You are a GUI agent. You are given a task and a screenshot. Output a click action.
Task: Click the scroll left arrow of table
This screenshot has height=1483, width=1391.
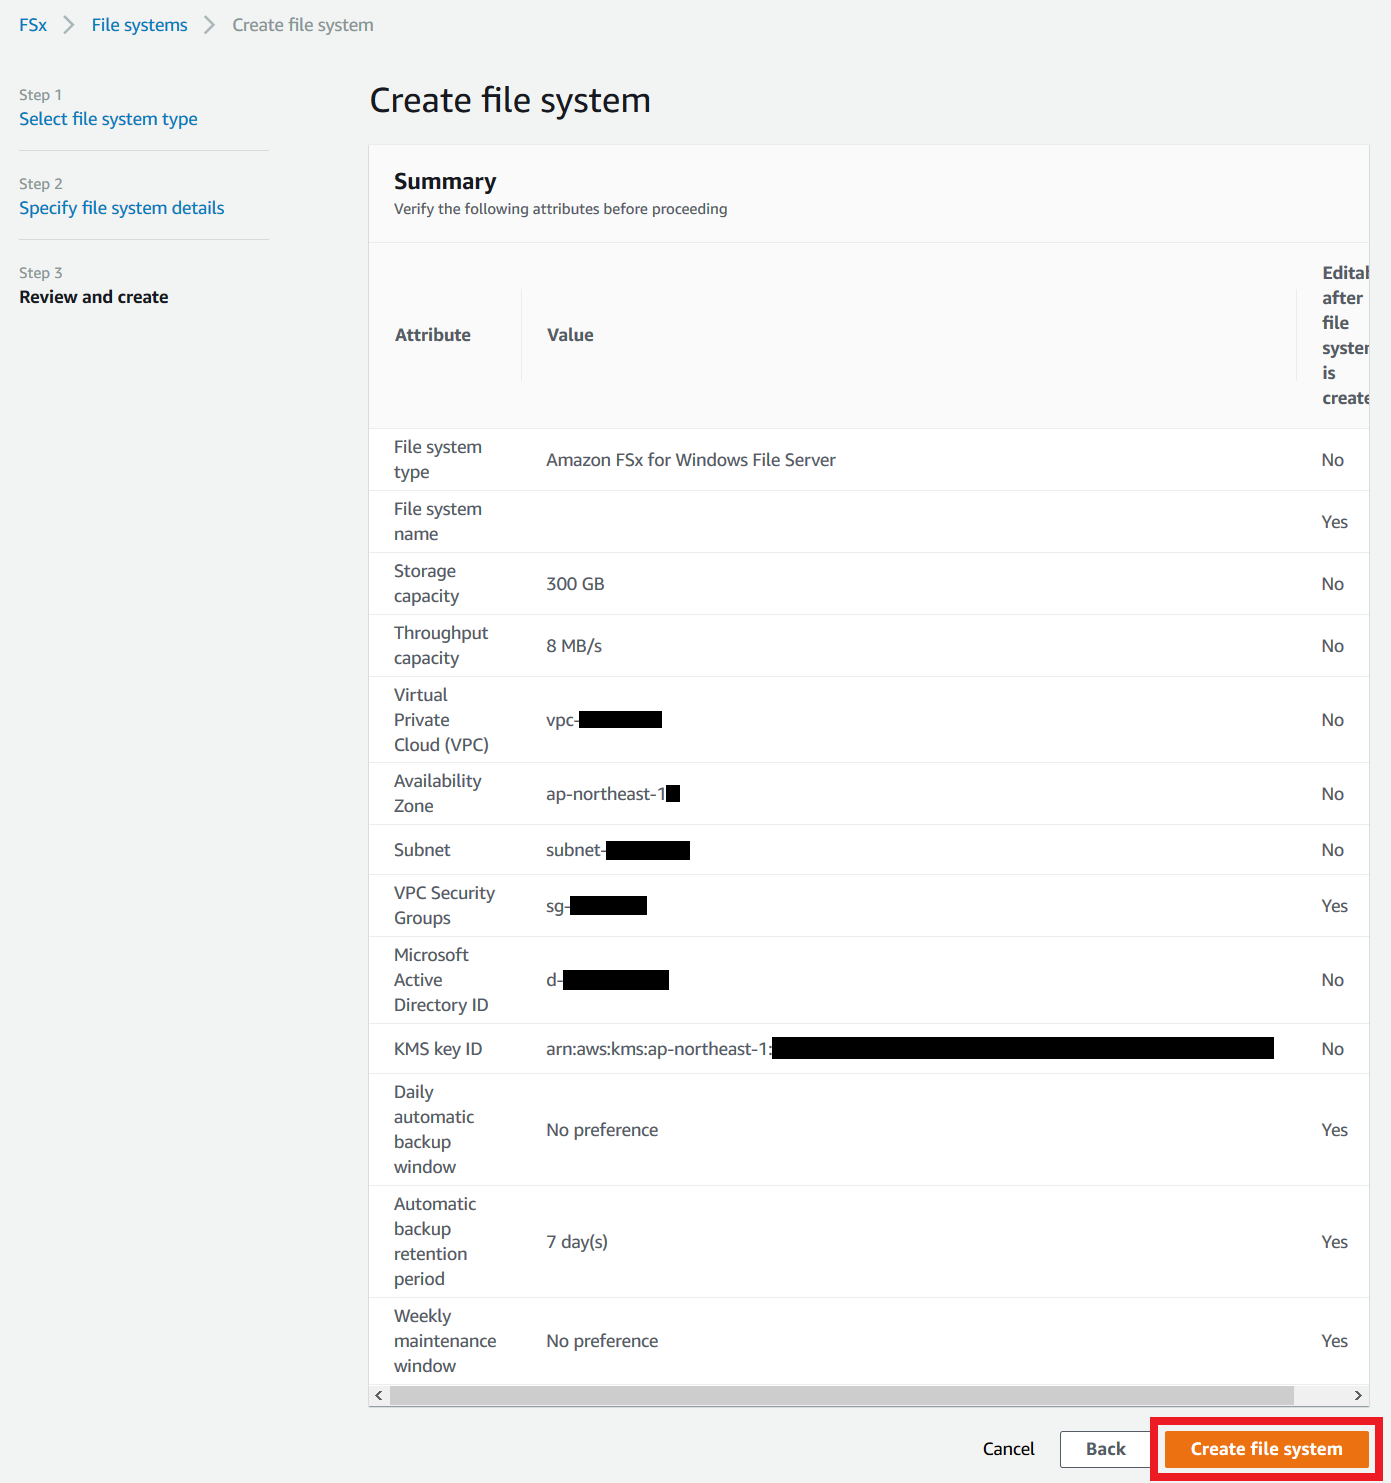pos(378,1395)
